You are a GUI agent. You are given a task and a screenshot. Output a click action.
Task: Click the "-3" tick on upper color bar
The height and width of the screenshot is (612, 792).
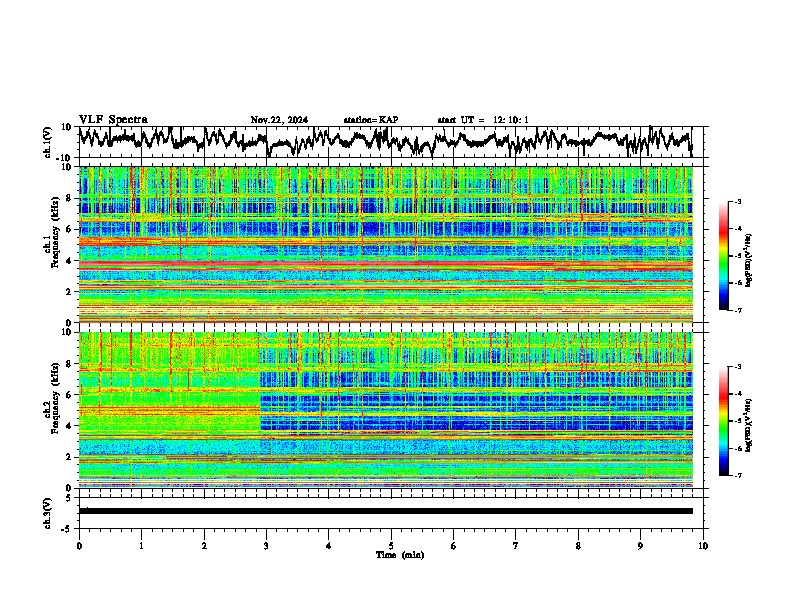tap(737, 201)
